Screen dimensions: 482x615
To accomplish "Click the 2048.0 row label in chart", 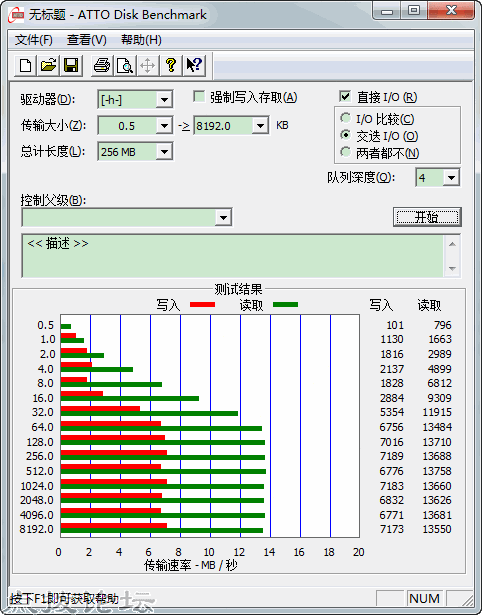I will [37, 500].
